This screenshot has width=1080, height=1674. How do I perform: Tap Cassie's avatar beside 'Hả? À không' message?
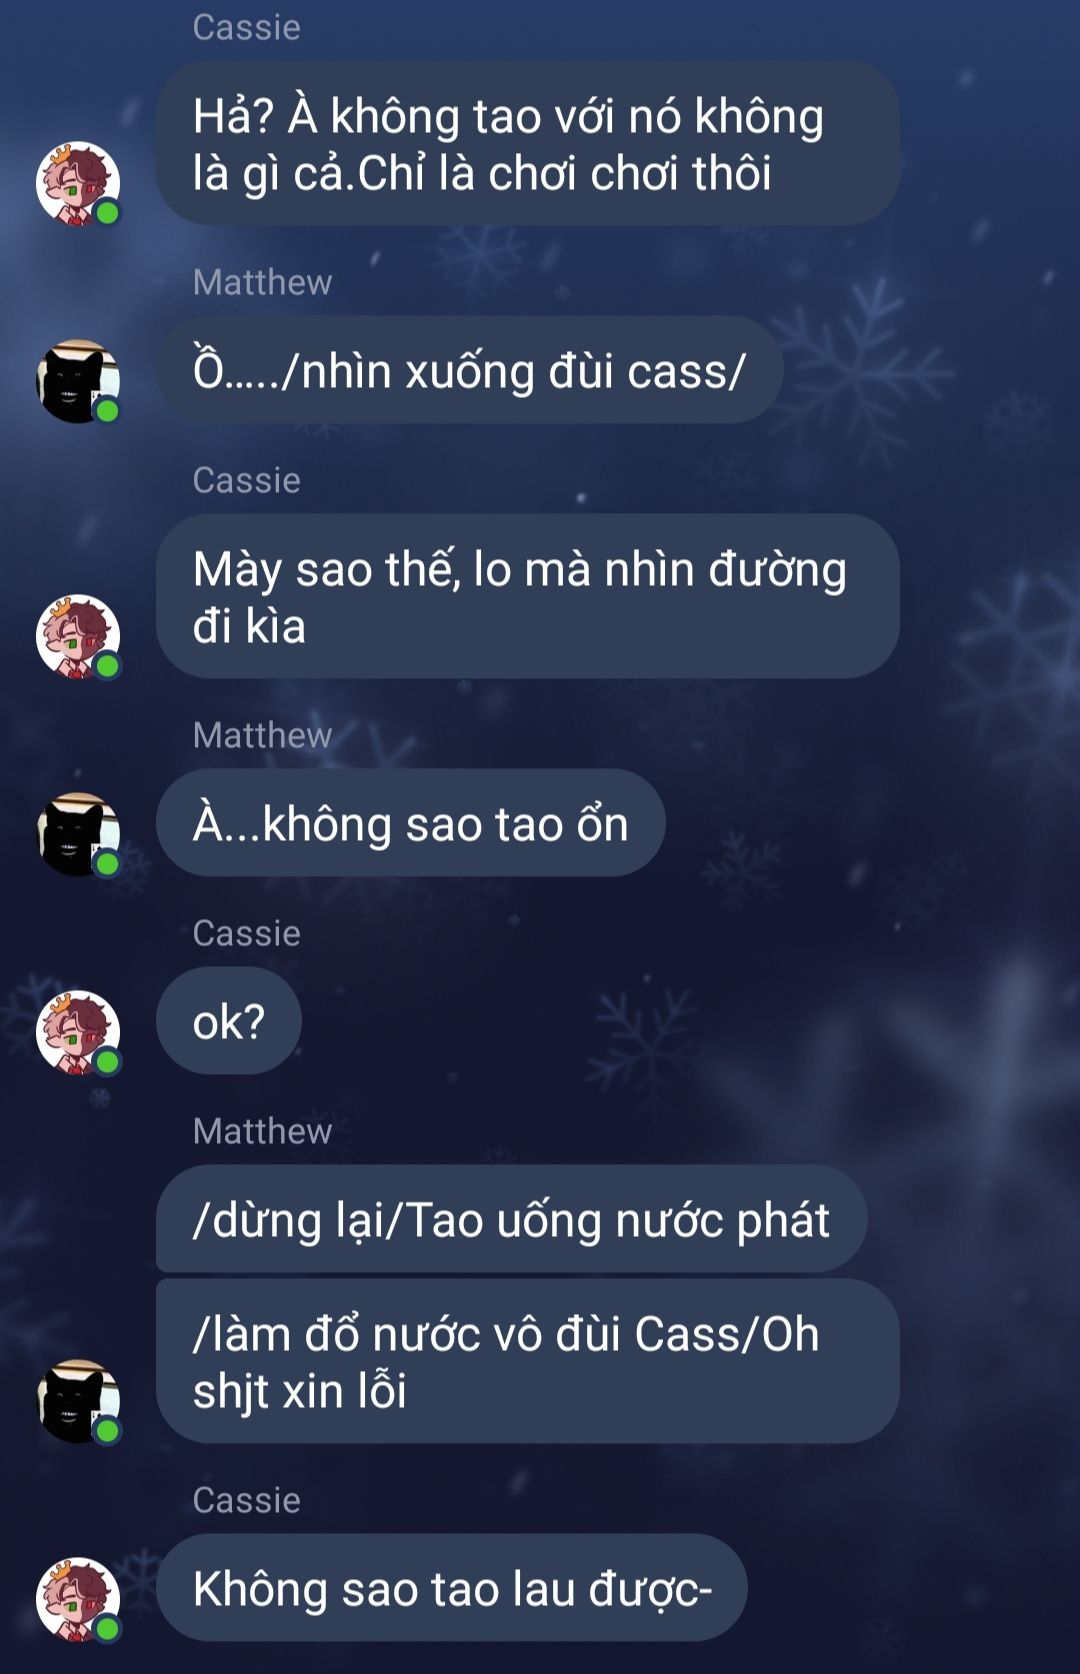[78, 184]
